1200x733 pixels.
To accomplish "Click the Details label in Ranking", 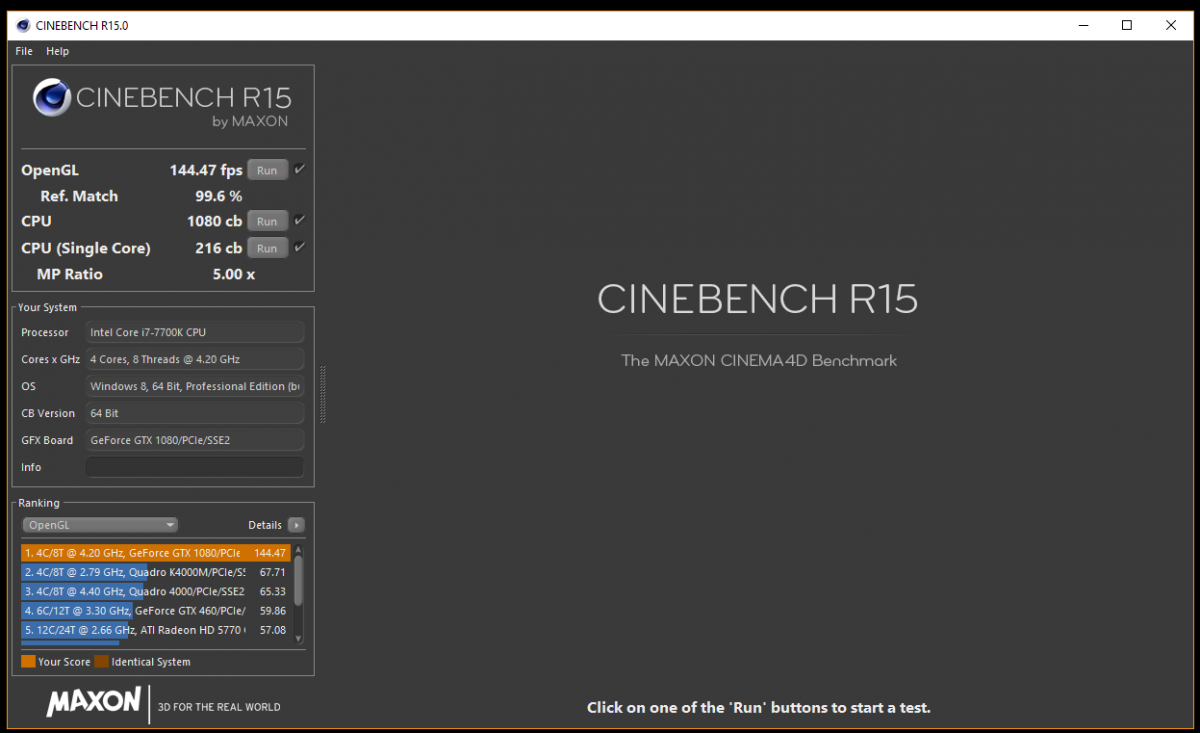I will pyautogui.click(x=265, y=525).
